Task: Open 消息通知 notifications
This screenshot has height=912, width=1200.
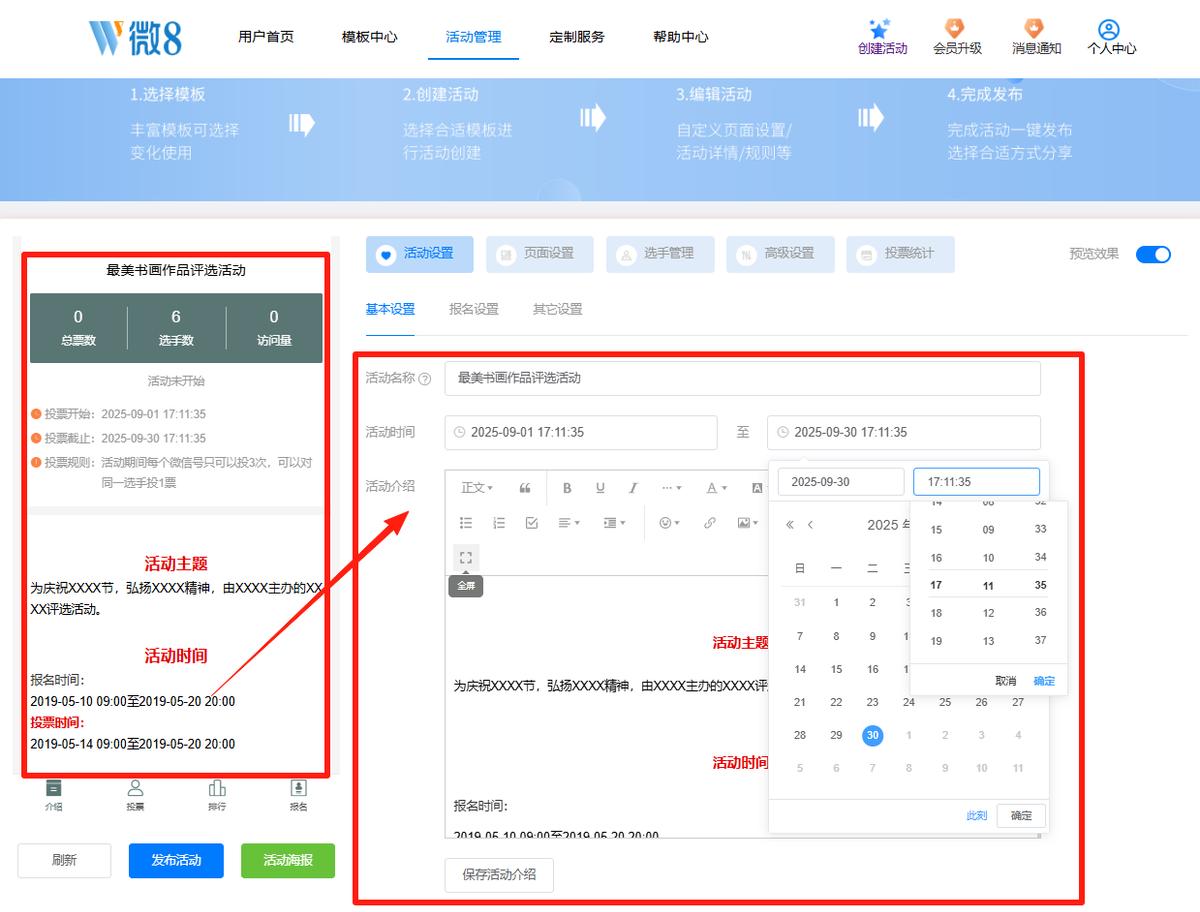Action: 1036,37
